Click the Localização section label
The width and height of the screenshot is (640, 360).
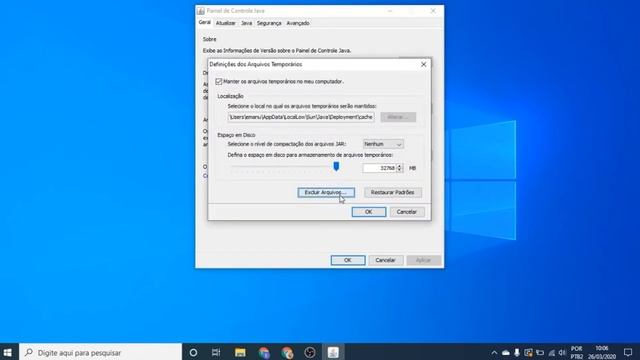pyautogui.click(x=230, y=96)
